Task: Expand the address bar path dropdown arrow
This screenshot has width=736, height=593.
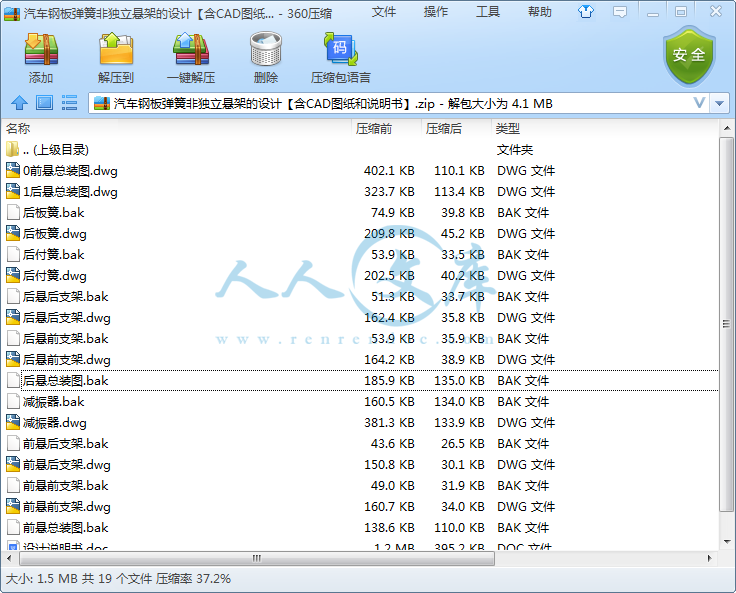Action: tap(720, 103)
